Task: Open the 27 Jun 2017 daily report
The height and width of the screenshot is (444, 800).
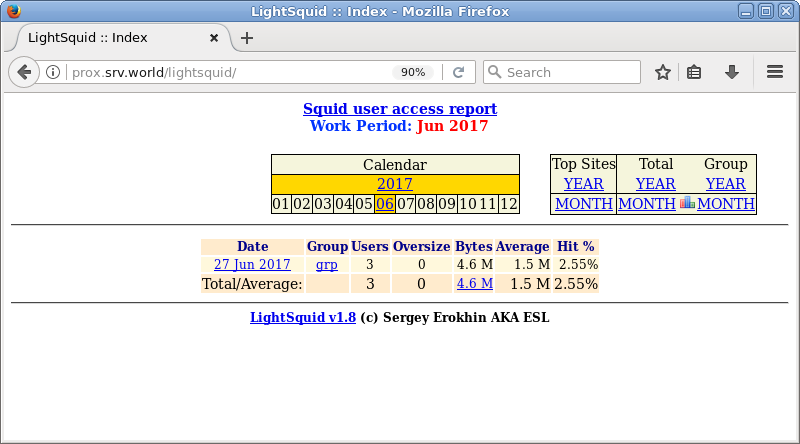Action: point(252,264)
